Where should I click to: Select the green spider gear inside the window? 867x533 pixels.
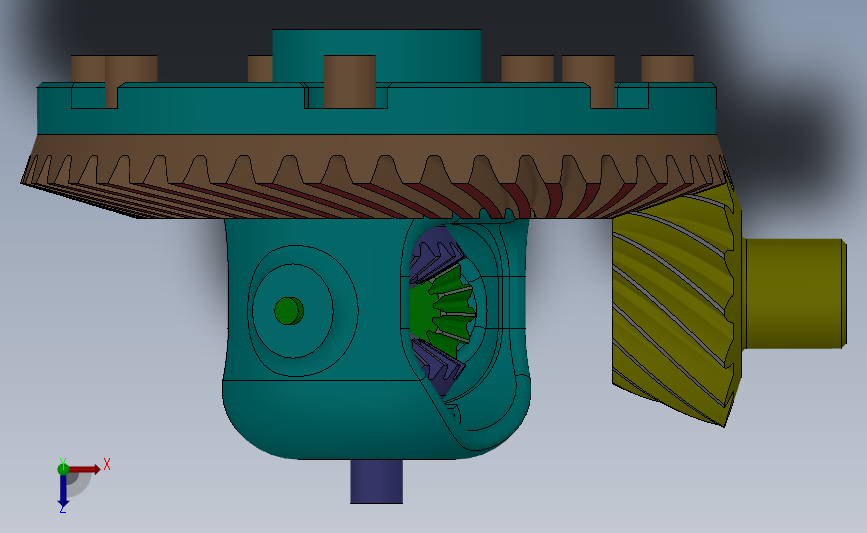tap(443, 312)
